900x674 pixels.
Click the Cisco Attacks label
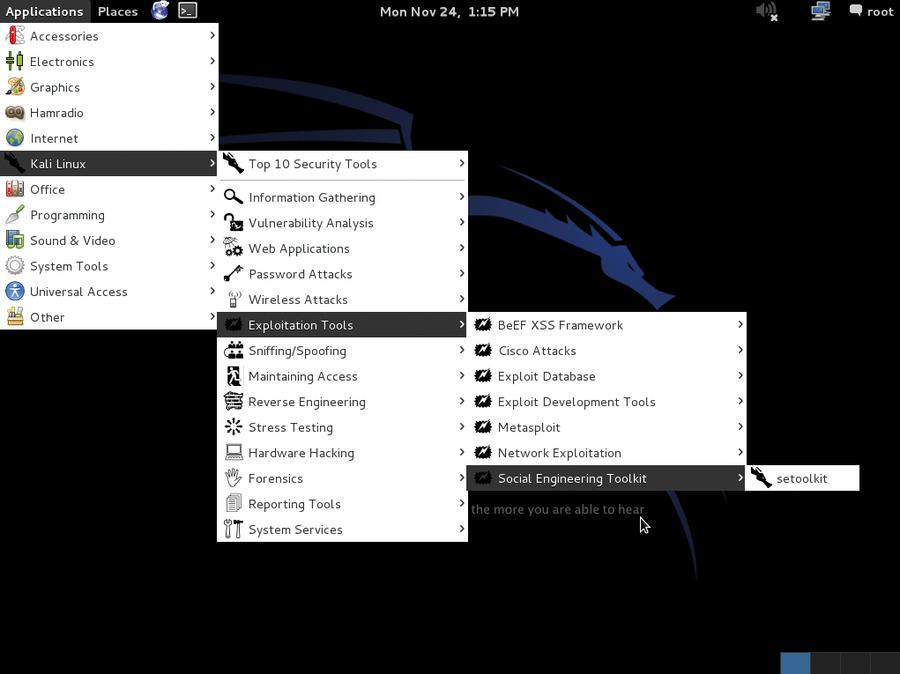pyautogui.click(x=537, y=351)
